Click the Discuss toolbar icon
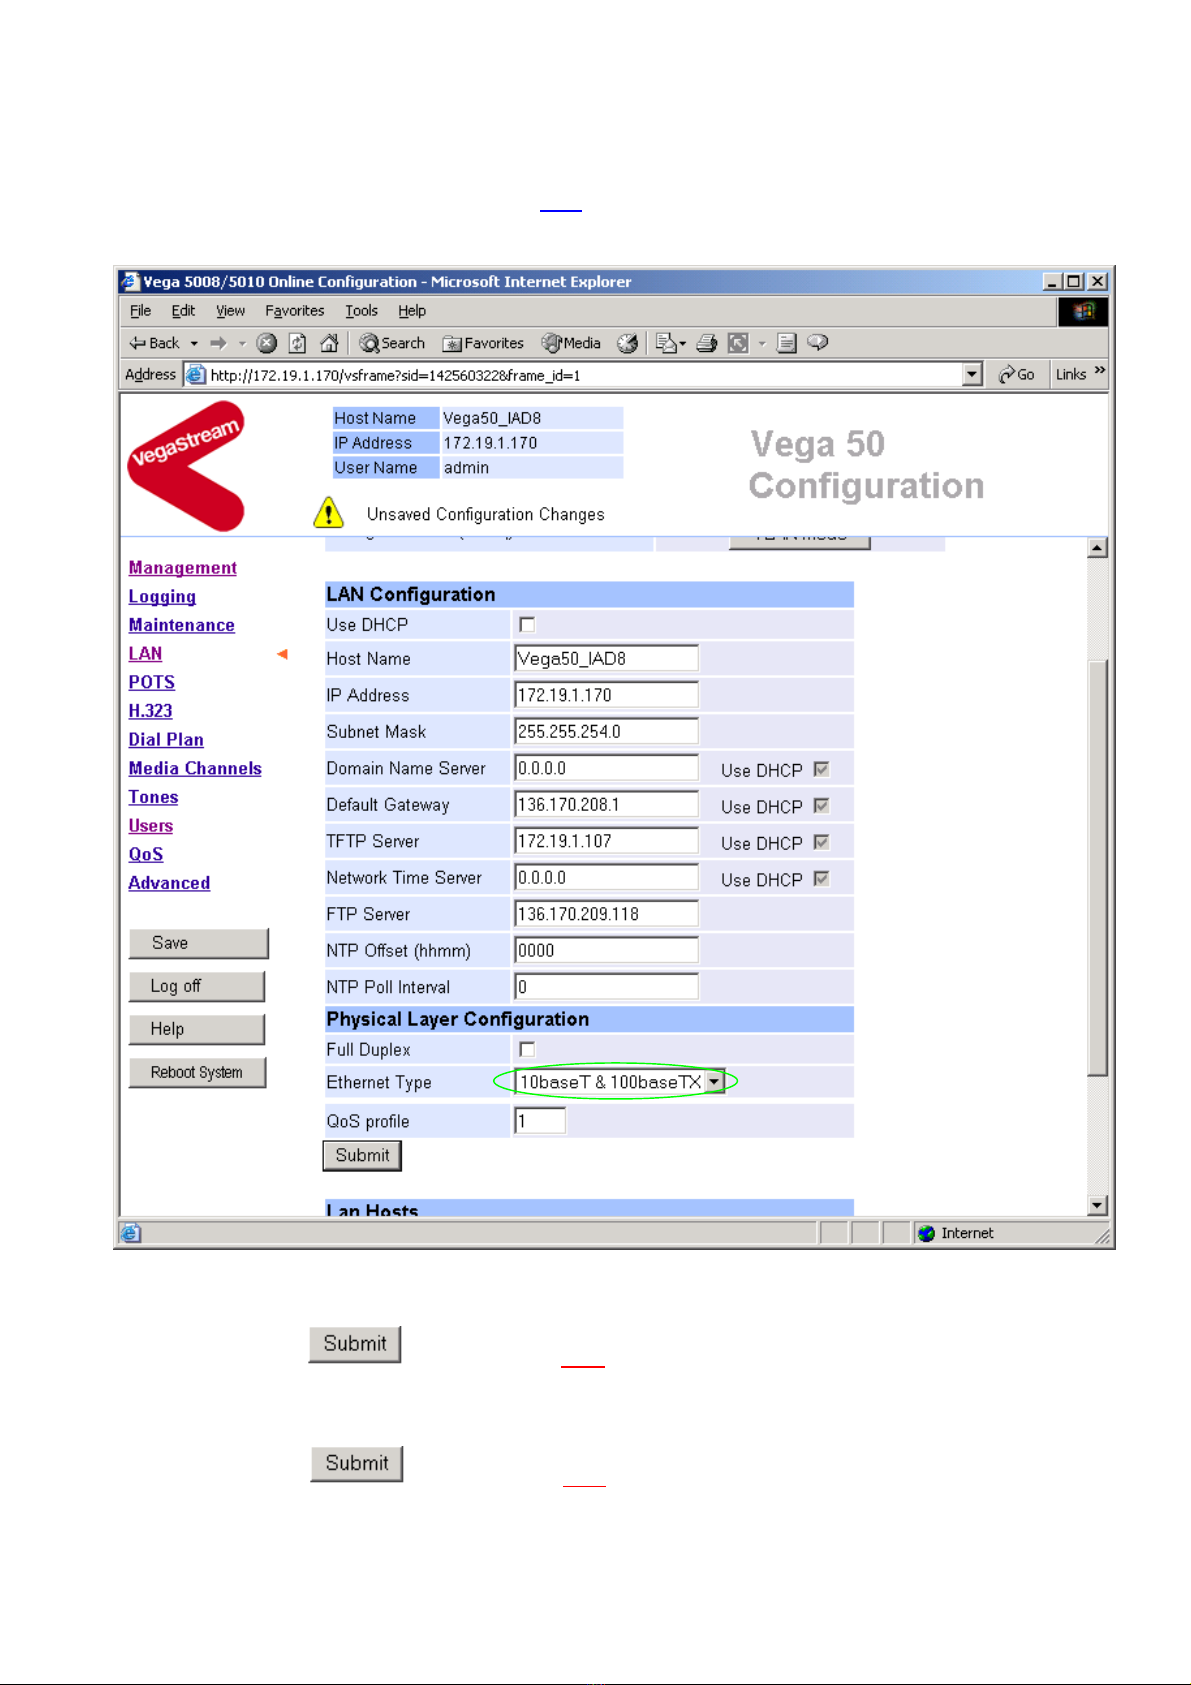The image size is (1191, 1685). click(787, 343)
